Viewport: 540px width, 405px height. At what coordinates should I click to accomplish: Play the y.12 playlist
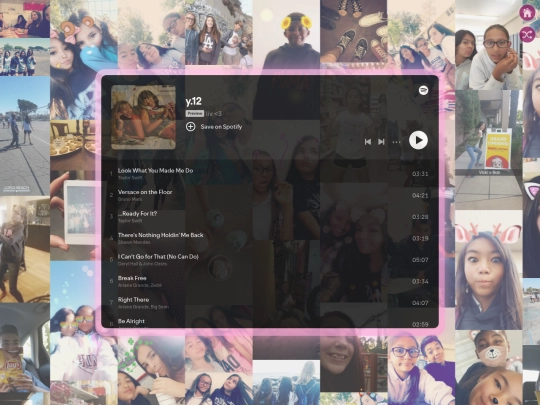418,140
